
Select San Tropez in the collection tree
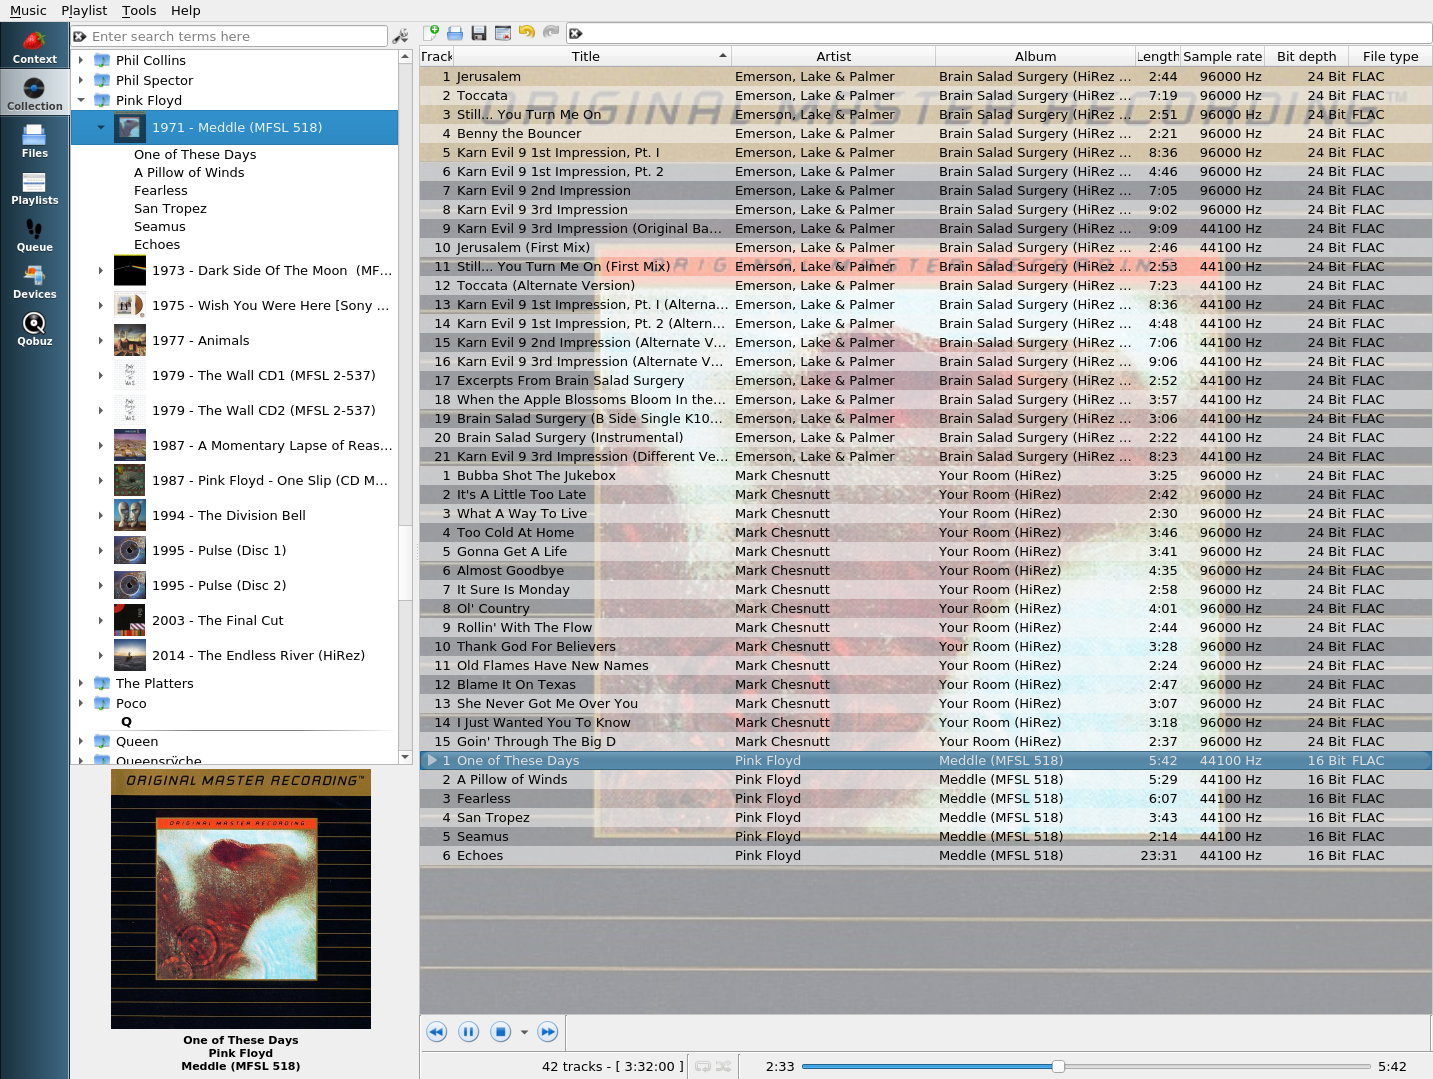[x=171, y=208]
